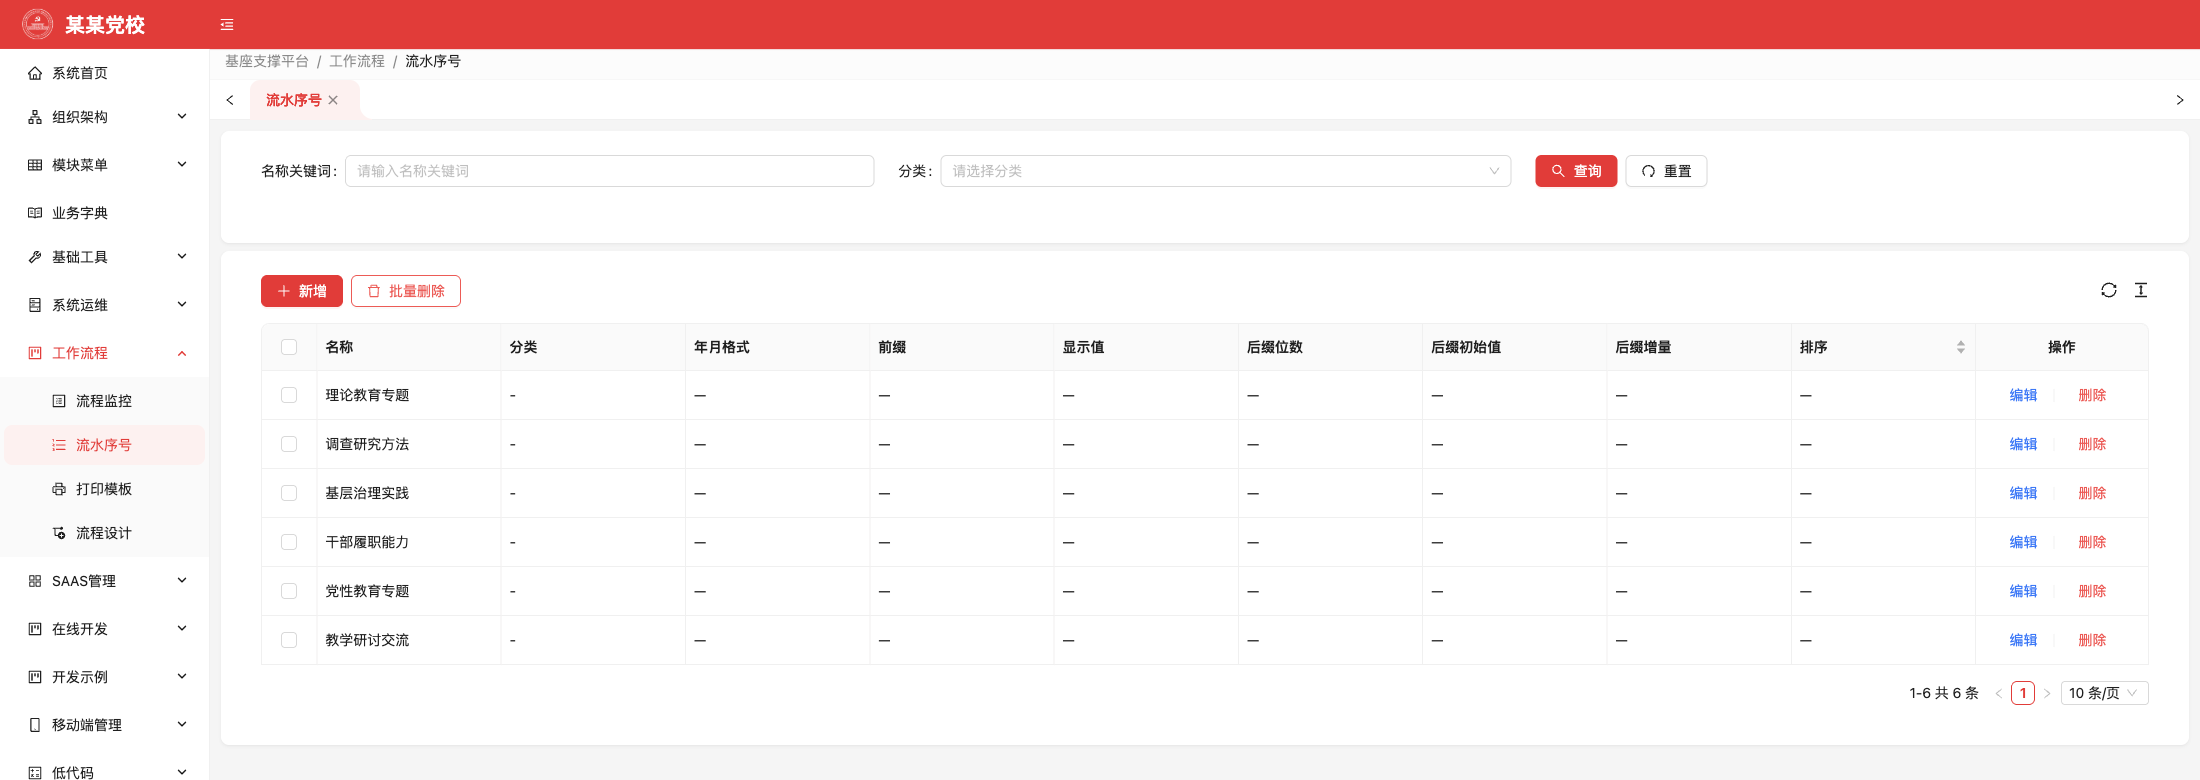Image resolution: width=2200 pixels, height=780 pixels.
Task: Go to previous page arrow in pagination
Action: (1998, 693)
